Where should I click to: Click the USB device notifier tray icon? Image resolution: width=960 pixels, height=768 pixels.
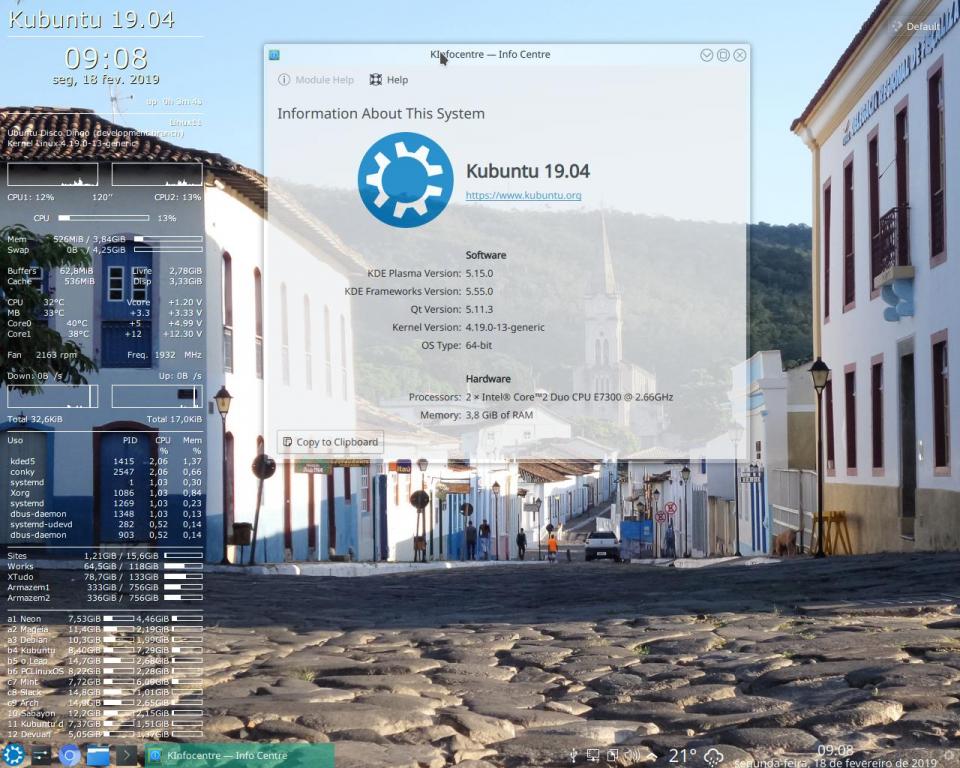pos(574,755)
